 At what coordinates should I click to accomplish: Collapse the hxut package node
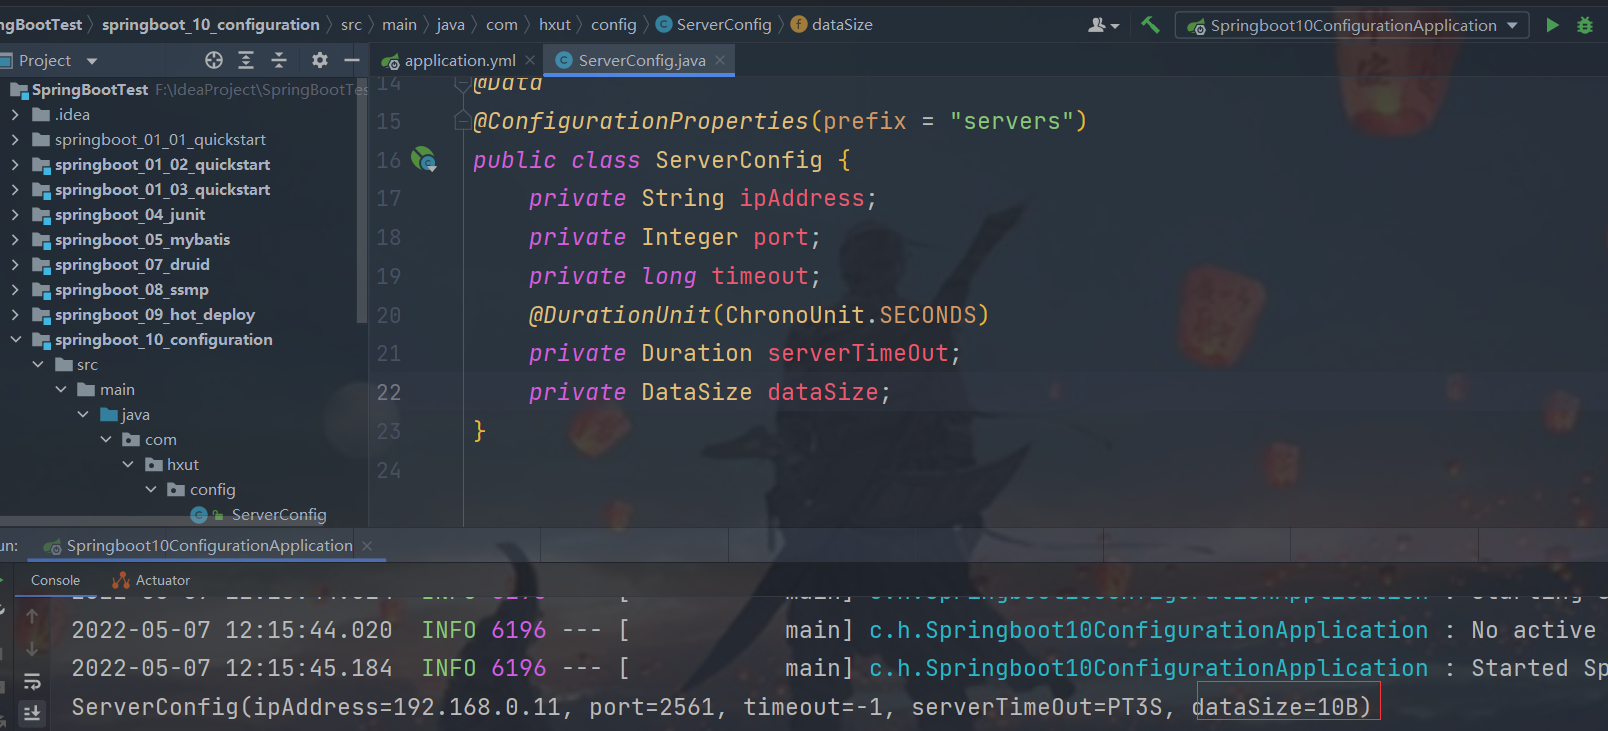tap(128, 465)
